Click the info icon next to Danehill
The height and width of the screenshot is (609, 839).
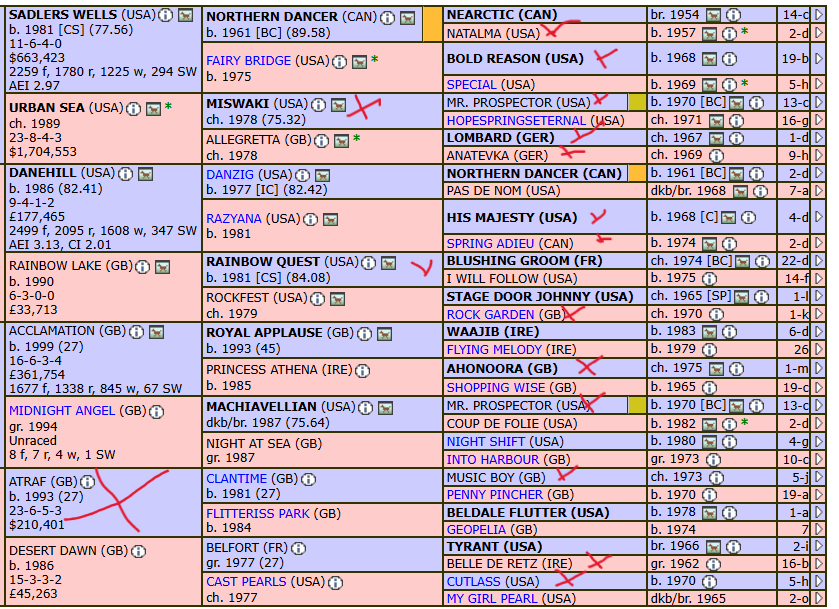pos(127,173)
